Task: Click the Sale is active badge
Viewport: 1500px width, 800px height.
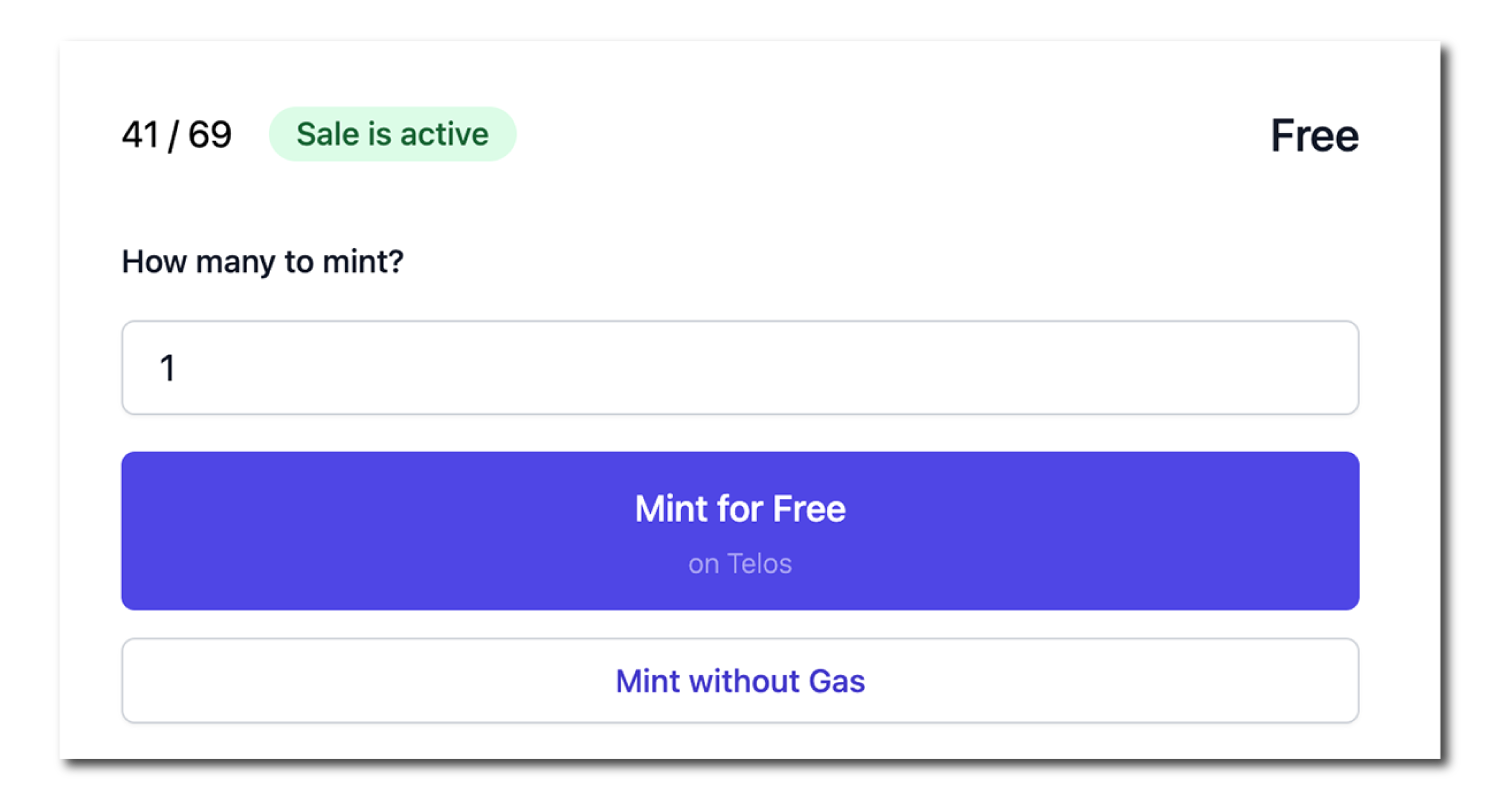Action: (392, 134)
